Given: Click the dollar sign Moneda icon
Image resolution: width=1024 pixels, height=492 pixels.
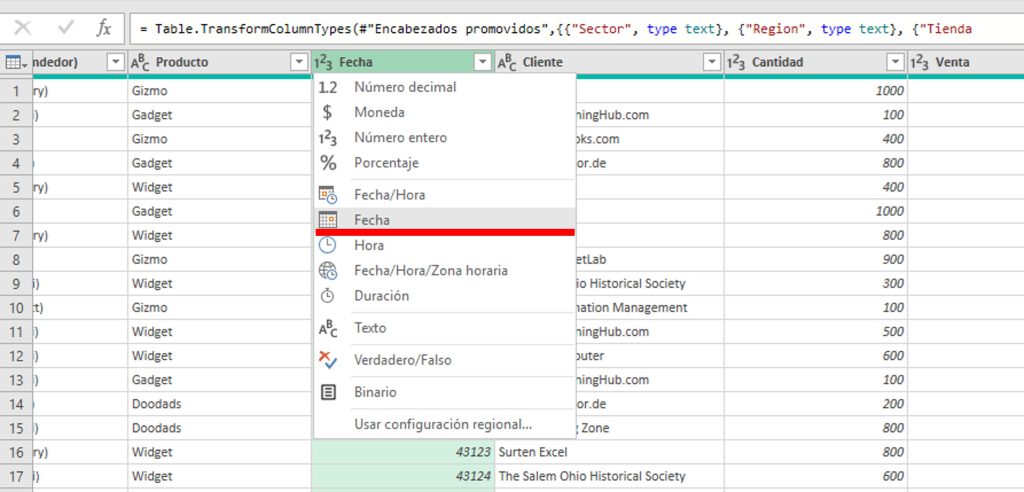Looking at the screenshot, I should 328,112.
